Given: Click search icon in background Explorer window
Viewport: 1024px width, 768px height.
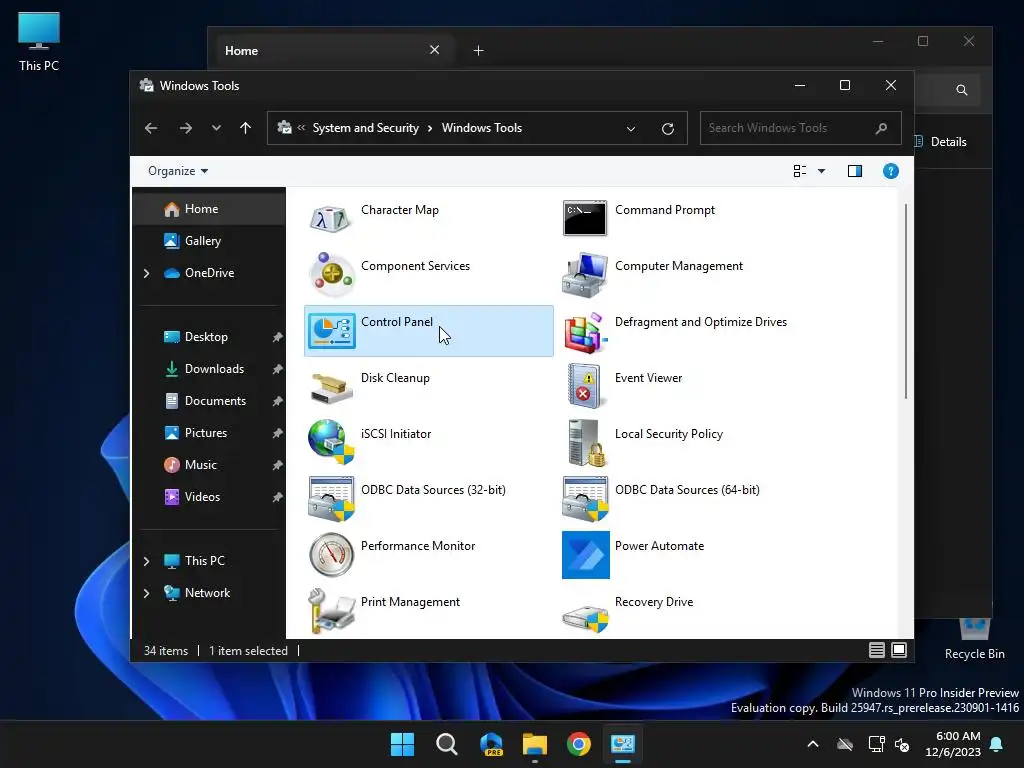Looking at the screenshot, I should pyautogui.click(x=961, y=90).
